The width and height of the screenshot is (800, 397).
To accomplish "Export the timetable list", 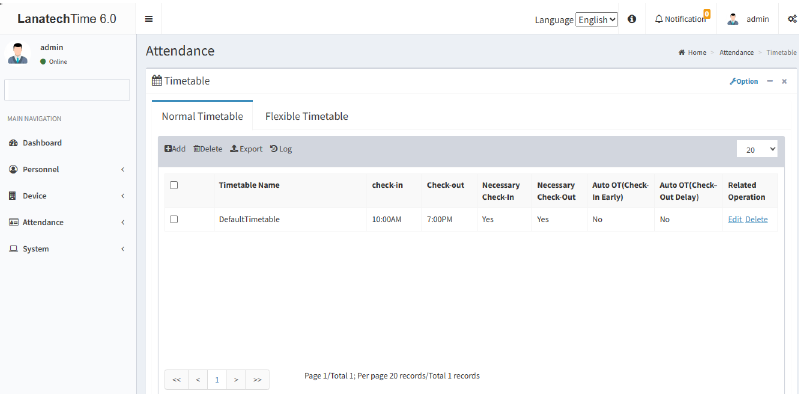I will coord(246,149).
